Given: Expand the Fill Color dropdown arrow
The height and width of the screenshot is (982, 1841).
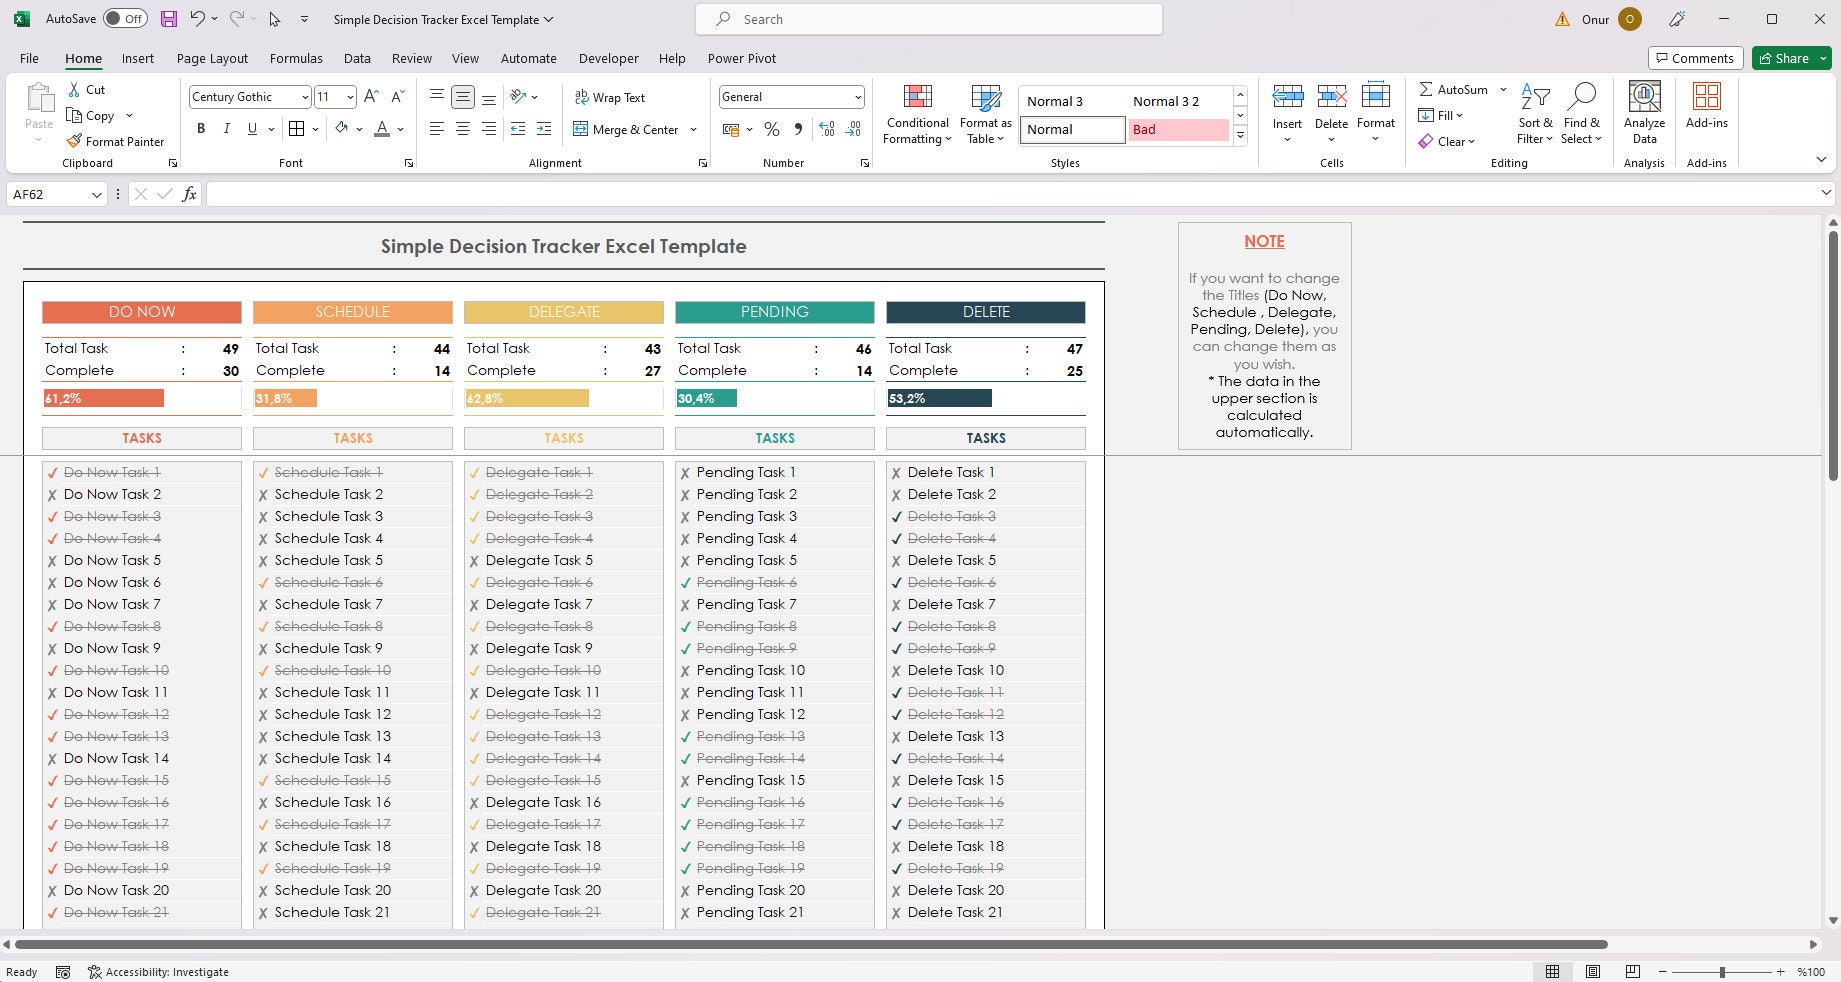Looking at the screenshot, I should 359,129.
